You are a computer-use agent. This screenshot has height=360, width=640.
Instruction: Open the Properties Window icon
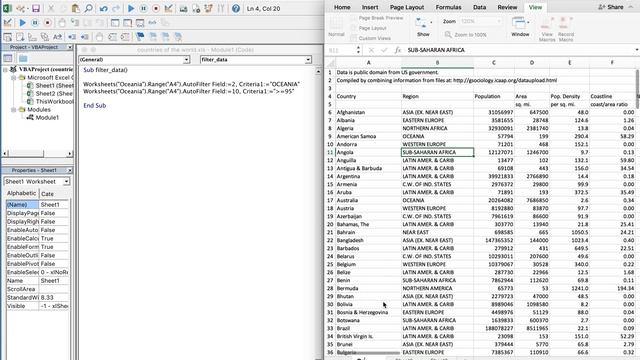pyautogui.click(x=196, y=8)
